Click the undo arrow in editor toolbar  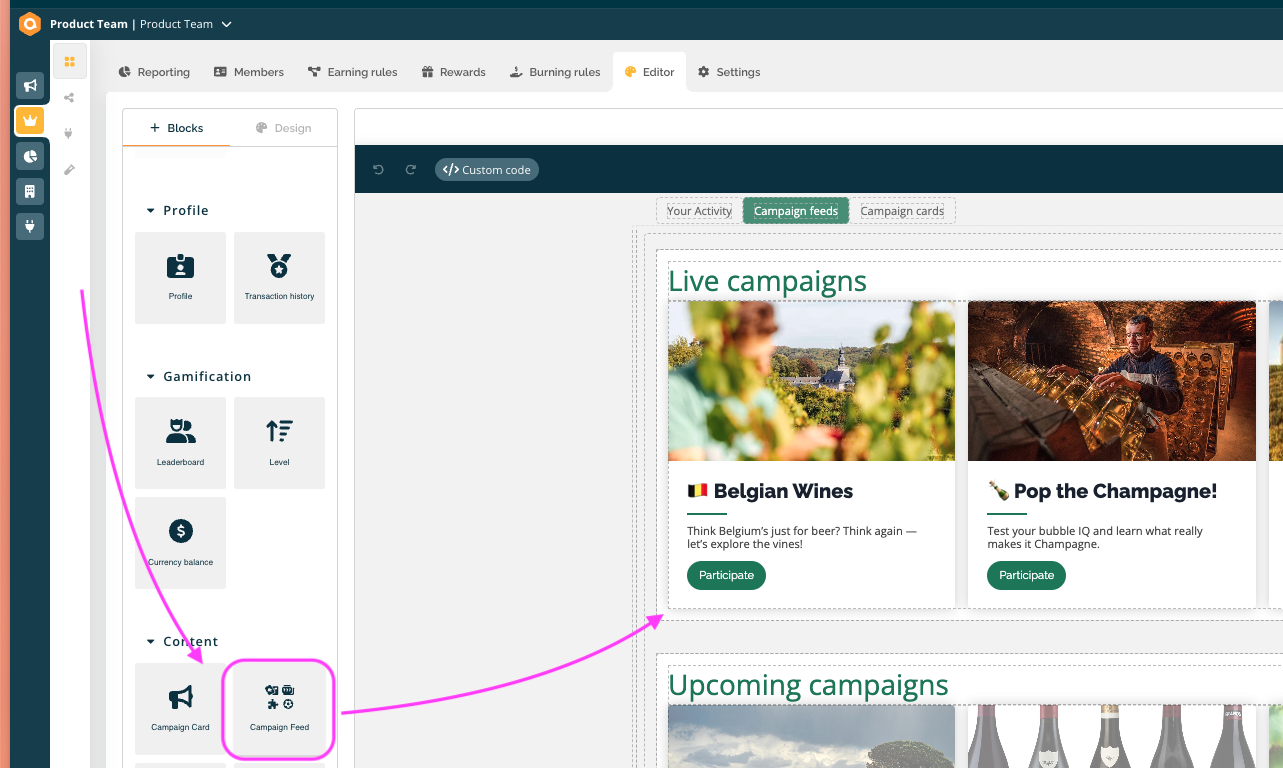[x=378, y=170]
